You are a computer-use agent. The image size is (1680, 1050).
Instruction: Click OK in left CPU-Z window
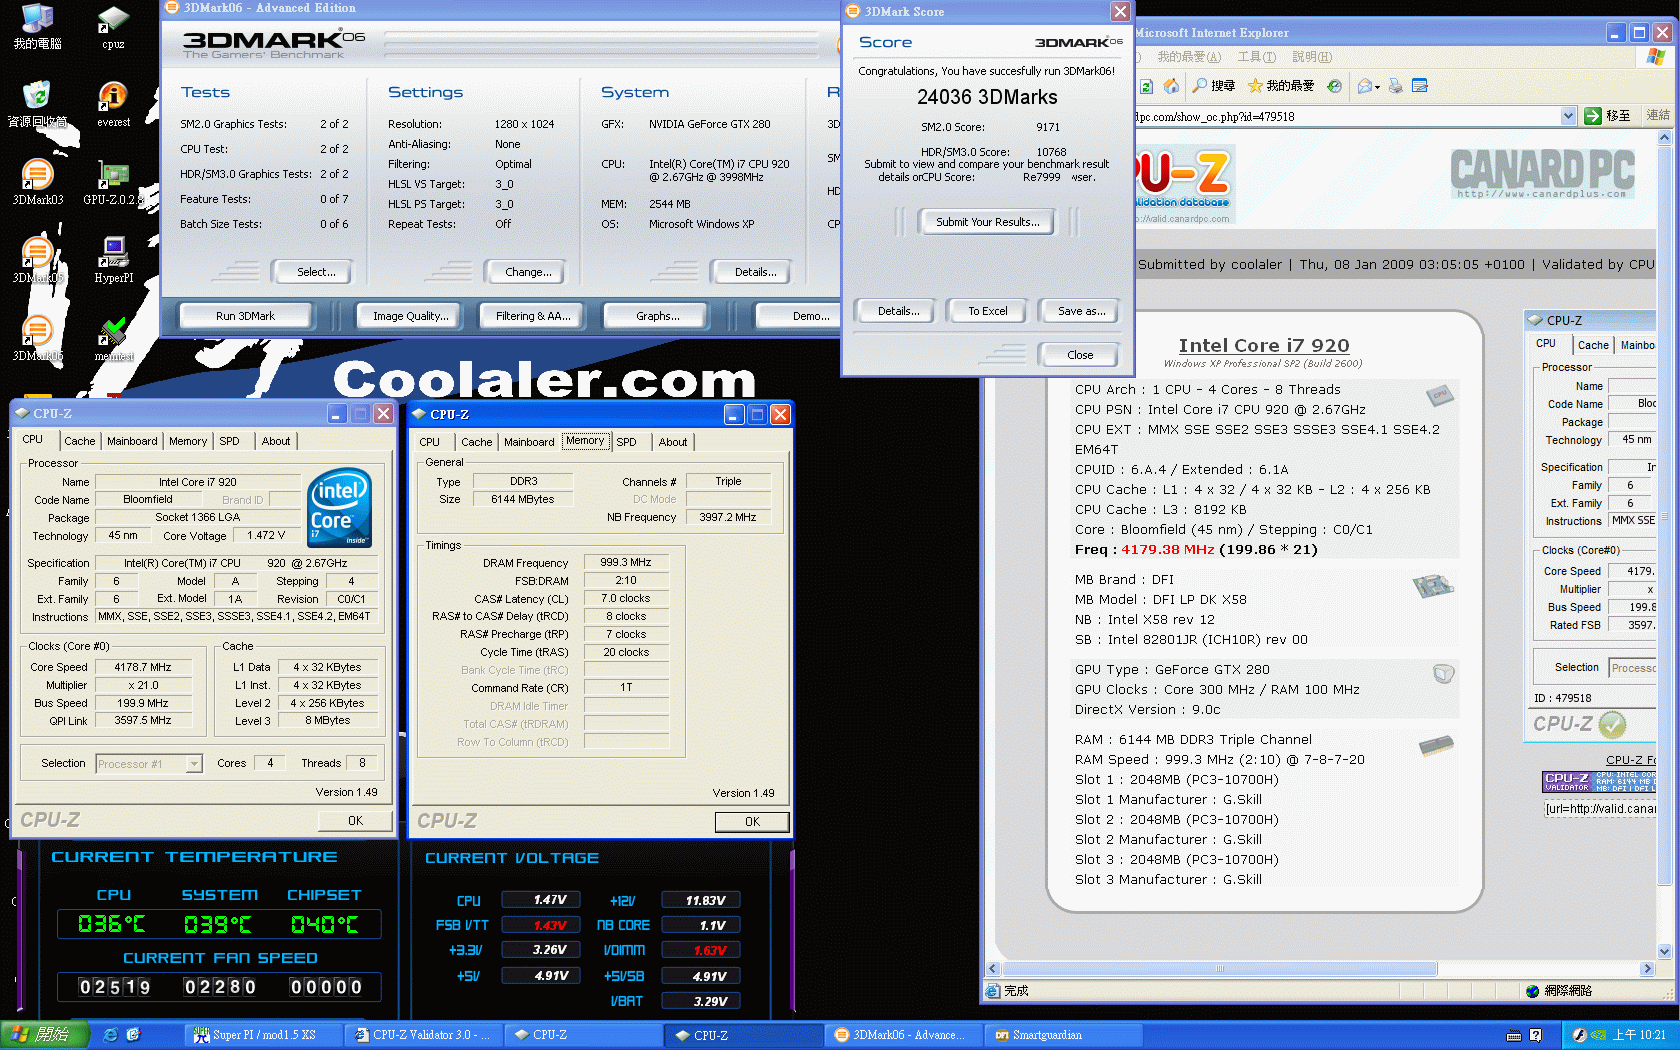click(x=355, y=820)
